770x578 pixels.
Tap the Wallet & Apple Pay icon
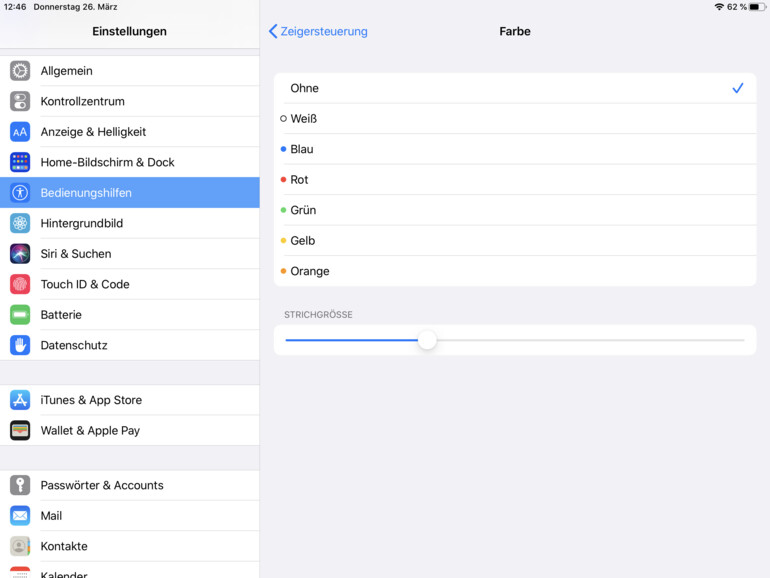pyautogui.click(x=20, y=430)
